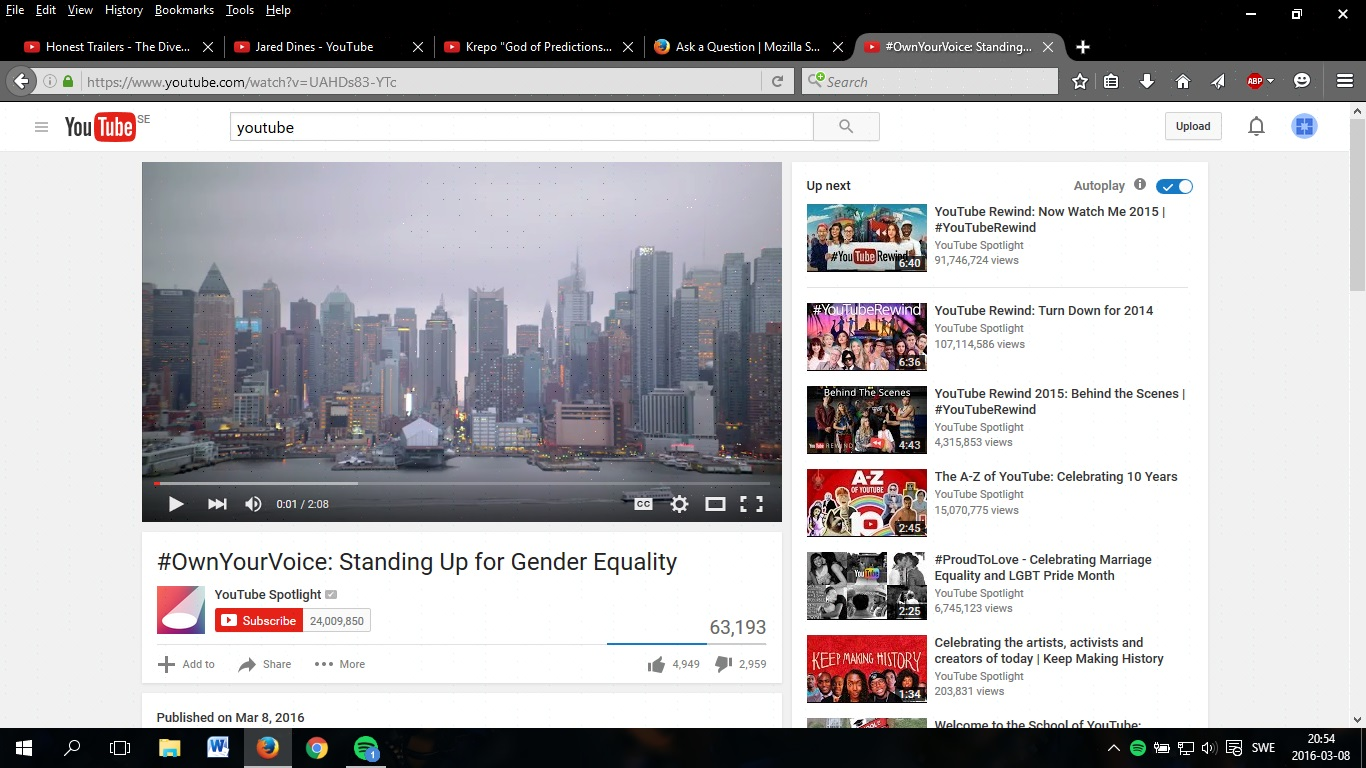The image size is (1366, 768).
Task: Open YouTube Rewind Now Watch Me 2015
Action: (x=1050, y=219)
